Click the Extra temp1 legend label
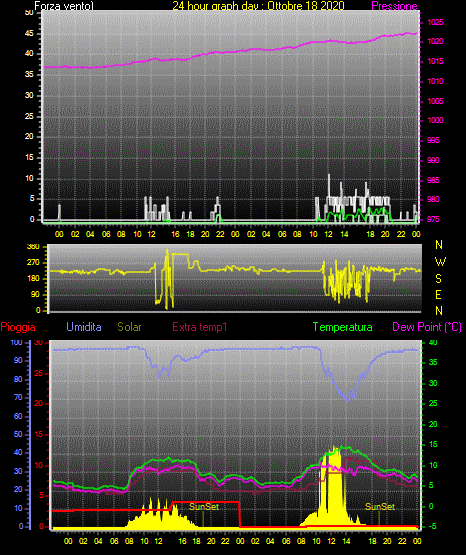Image resolution: width=466 pixels, height=555 pixels. pos(200,327)
